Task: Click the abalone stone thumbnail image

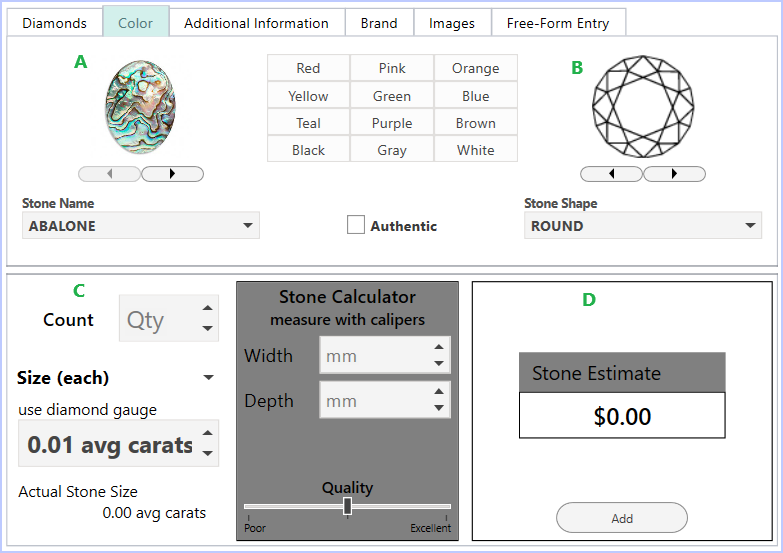Action: tap(140, 107)
